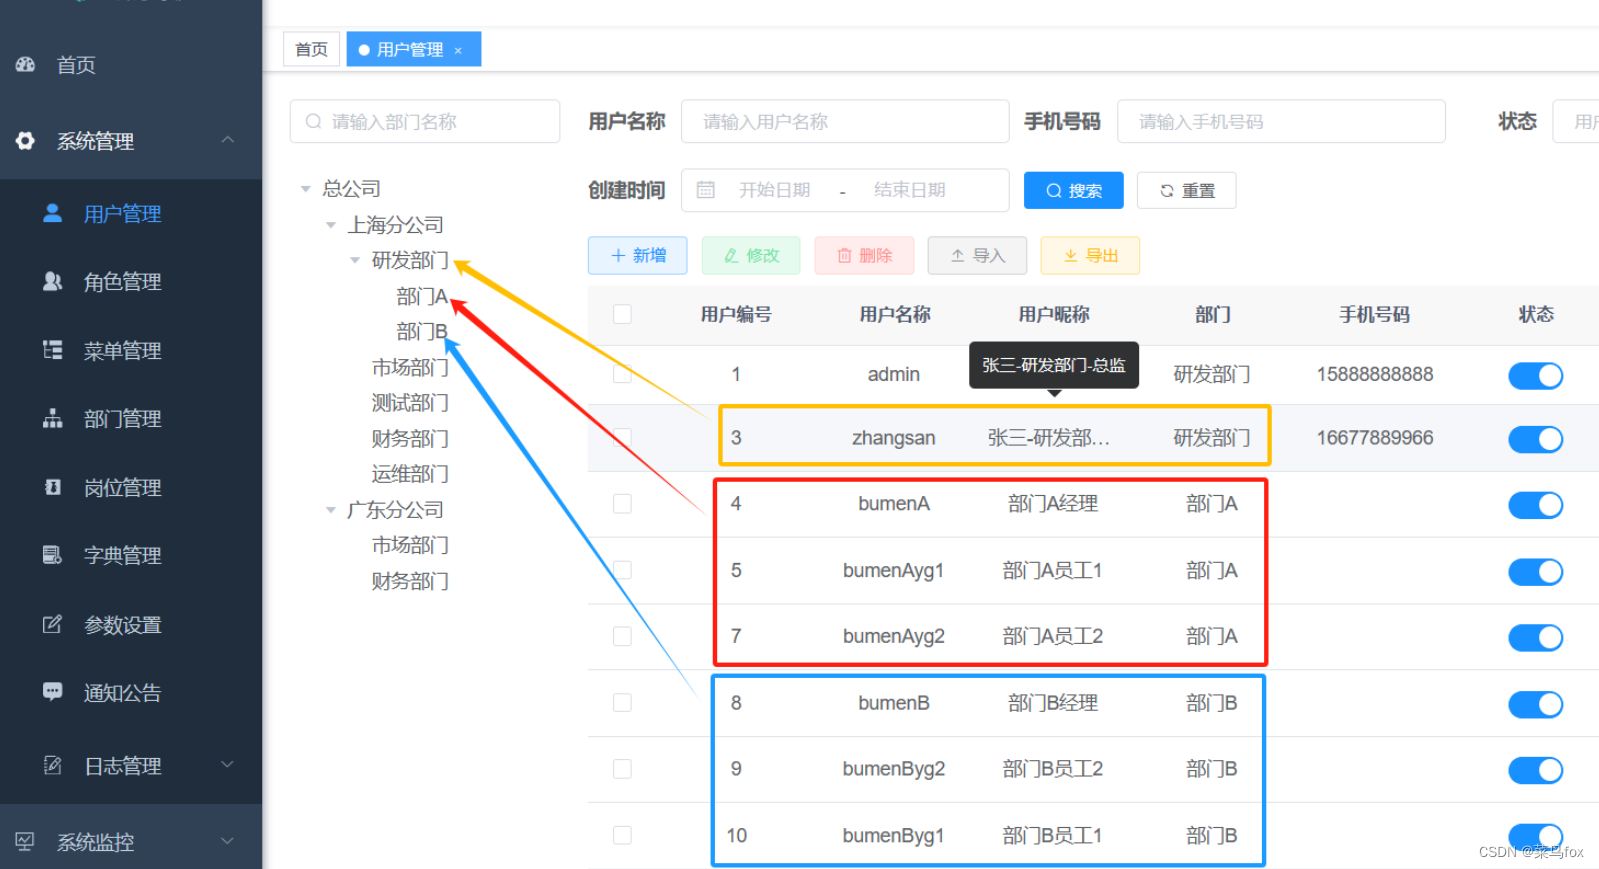Select 测试部门 in the department tree
1599x869 pixels.
[410, 403]
